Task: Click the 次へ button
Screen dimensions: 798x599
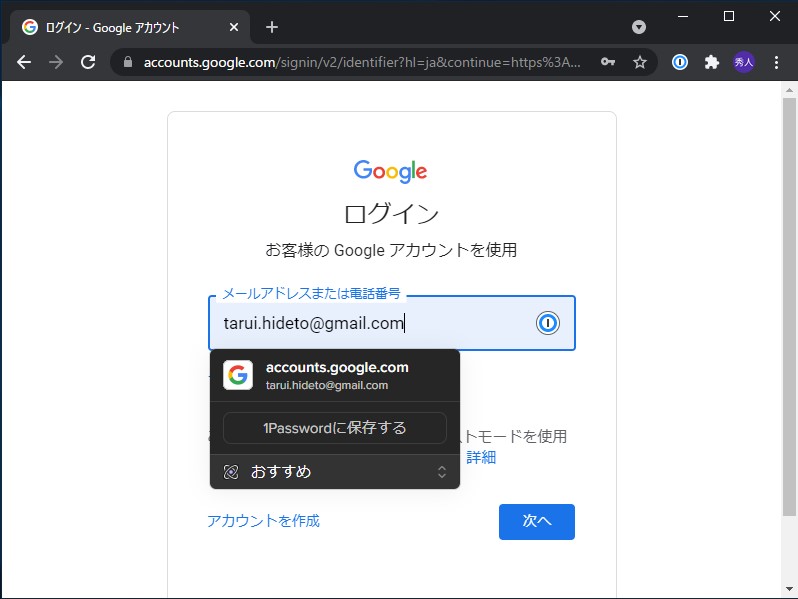Action: pyautogui.click(x=537, y=522)
